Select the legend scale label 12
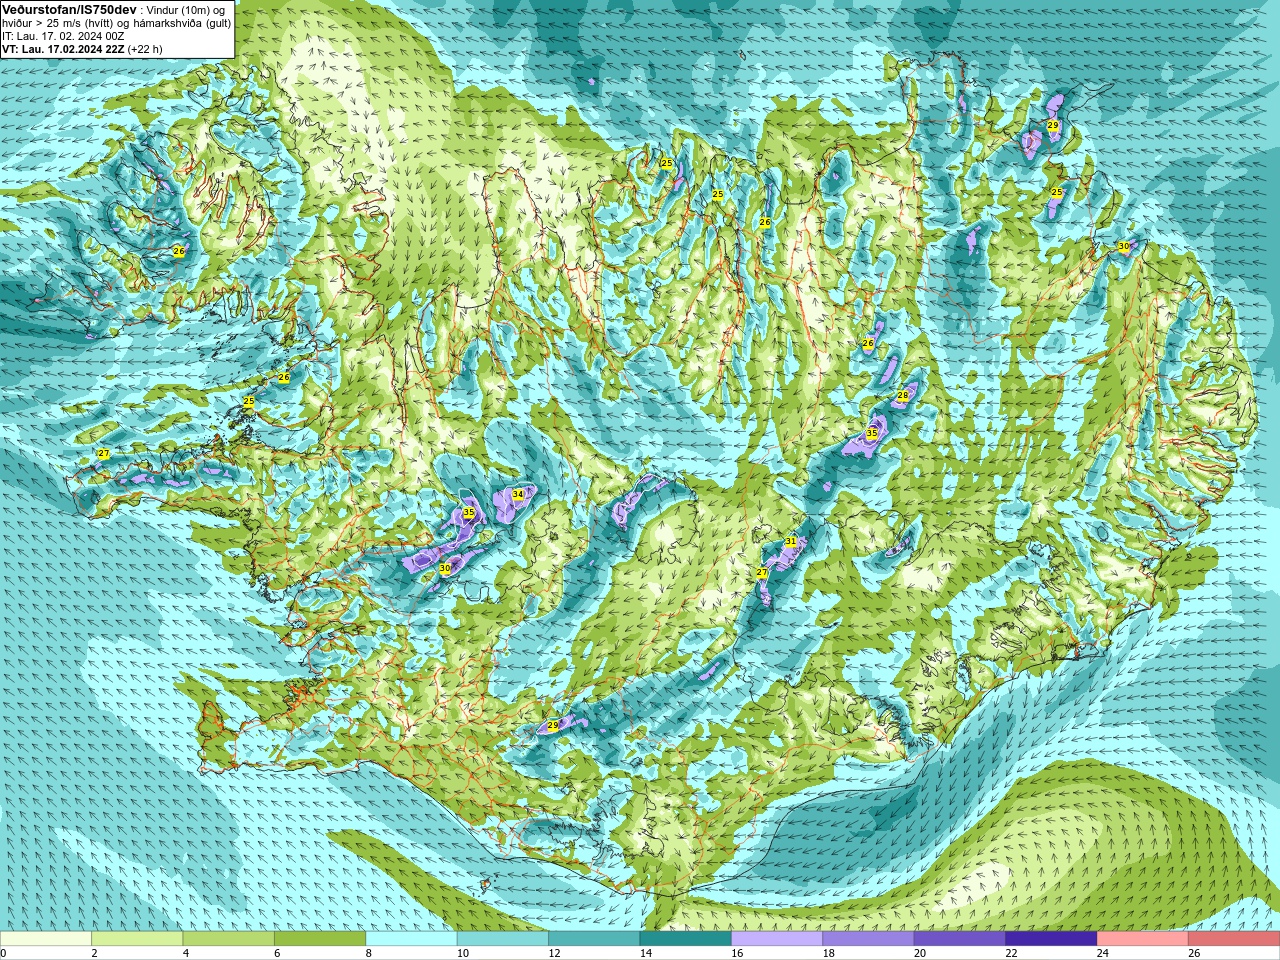Screen dimensions: 1280x960 pos(553,953)
